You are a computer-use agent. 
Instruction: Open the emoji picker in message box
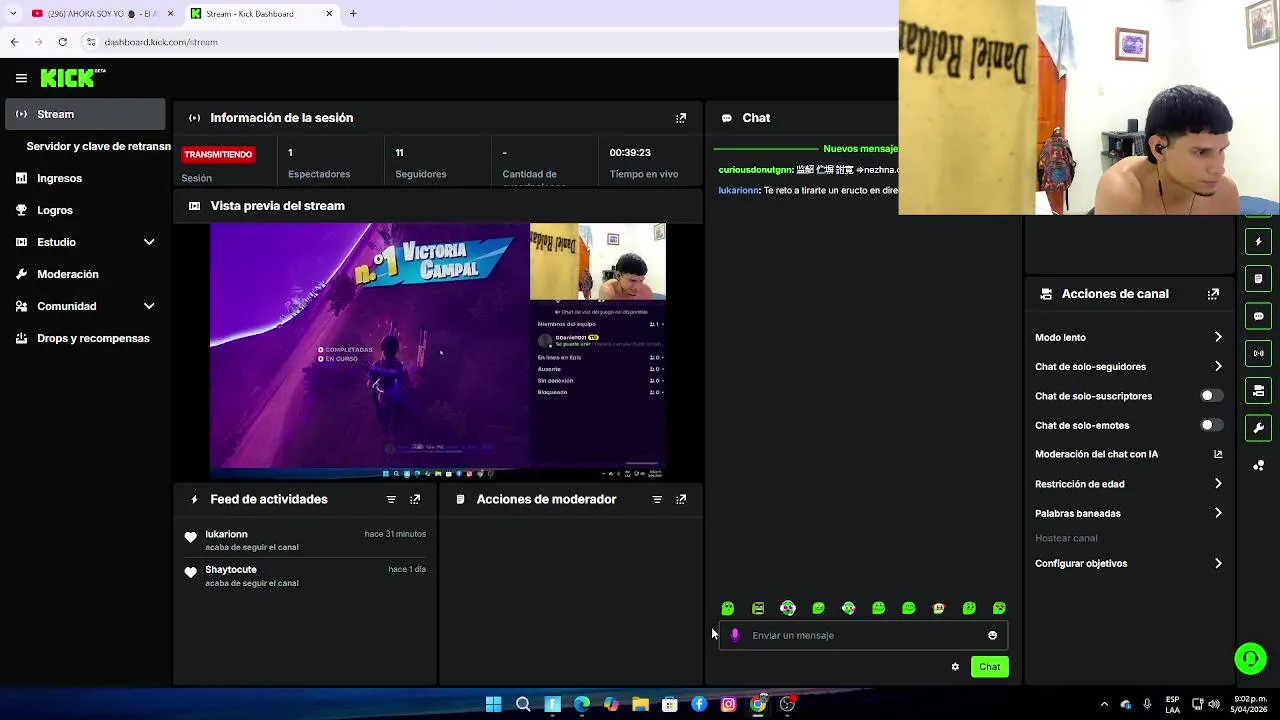pyautogui.click(x=992, y=635)
